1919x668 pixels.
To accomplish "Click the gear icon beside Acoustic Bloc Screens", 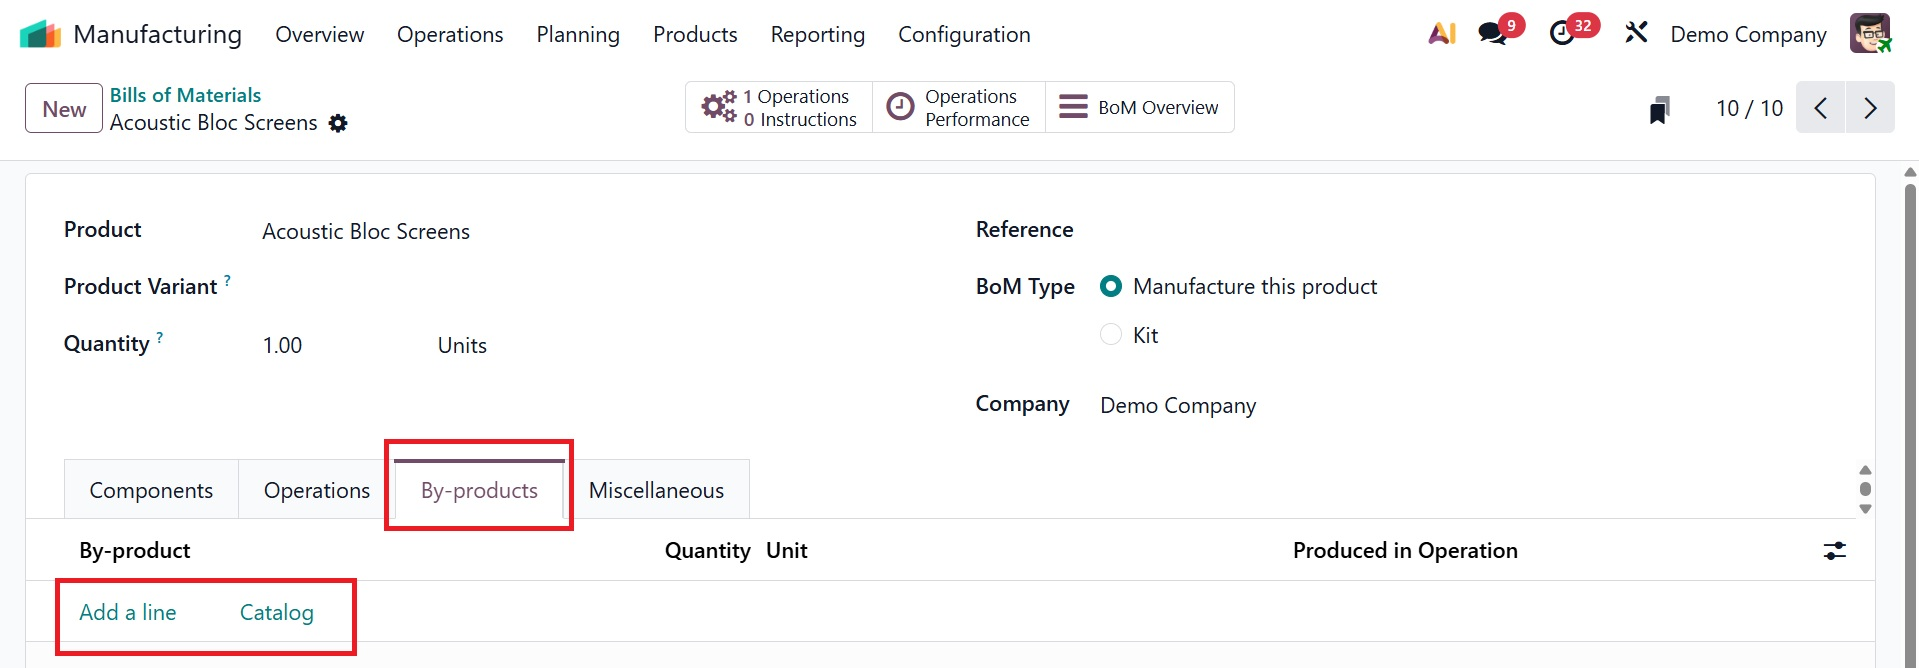I will click(x=338, y=123).
